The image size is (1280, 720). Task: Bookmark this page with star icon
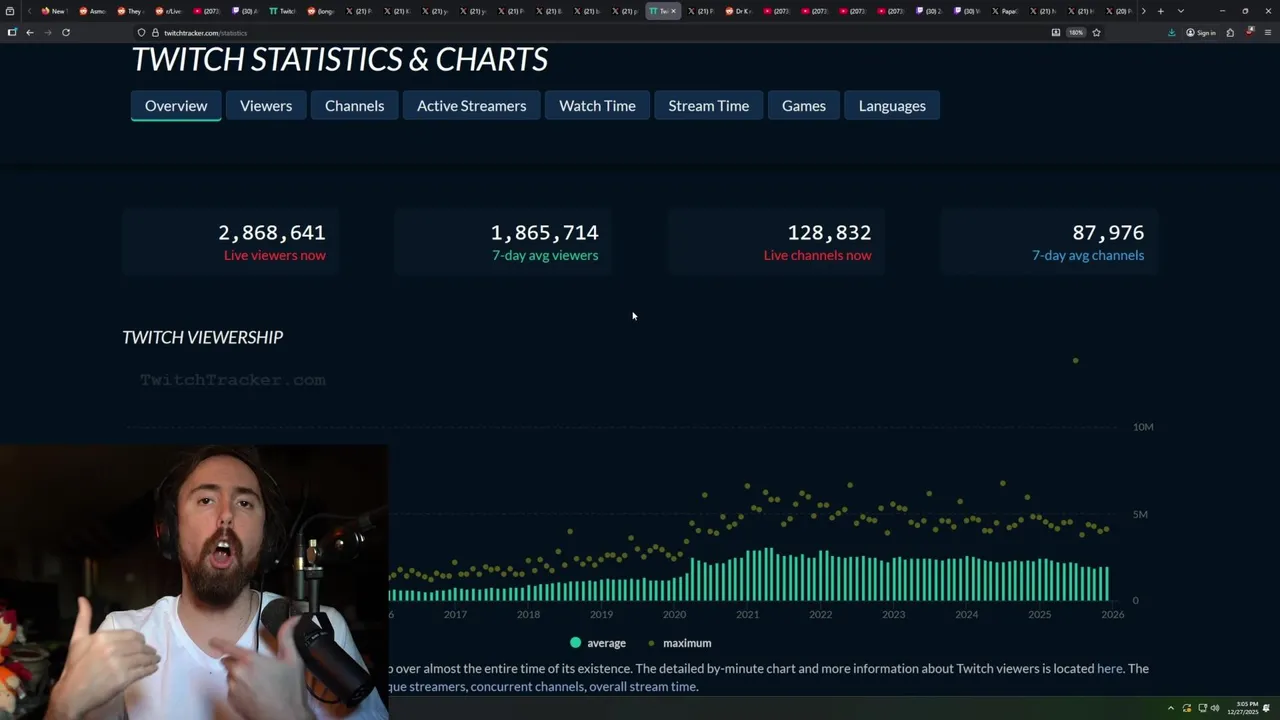tap(1096, 33)
